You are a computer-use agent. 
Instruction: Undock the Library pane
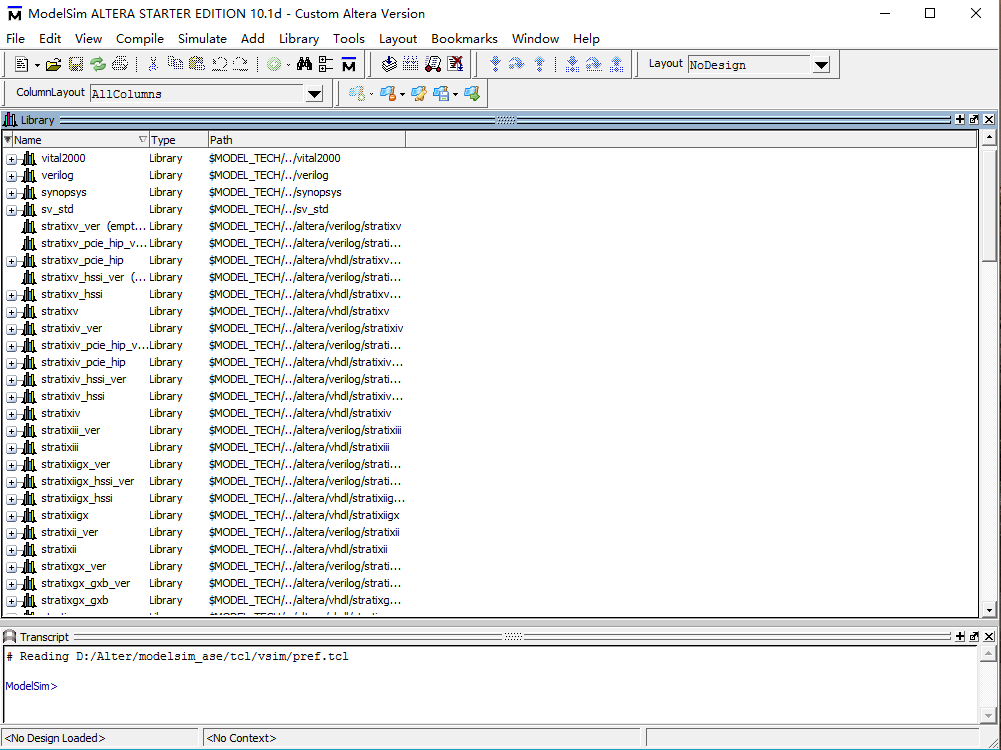pyautogui.click(x=974, y=119)
